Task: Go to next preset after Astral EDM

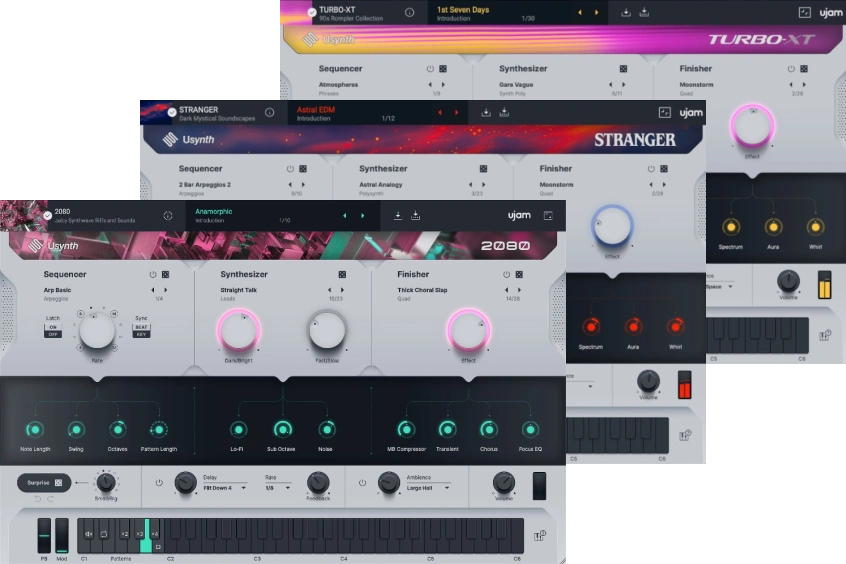Action: pyautogui.click(x=456, y=112)
